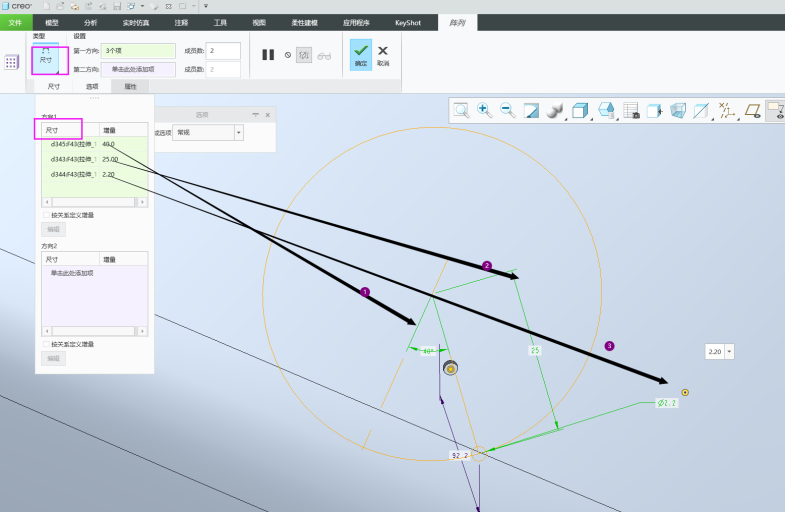Enable 按关系定义增量 checkbox under direction 2

pos(45,344)
